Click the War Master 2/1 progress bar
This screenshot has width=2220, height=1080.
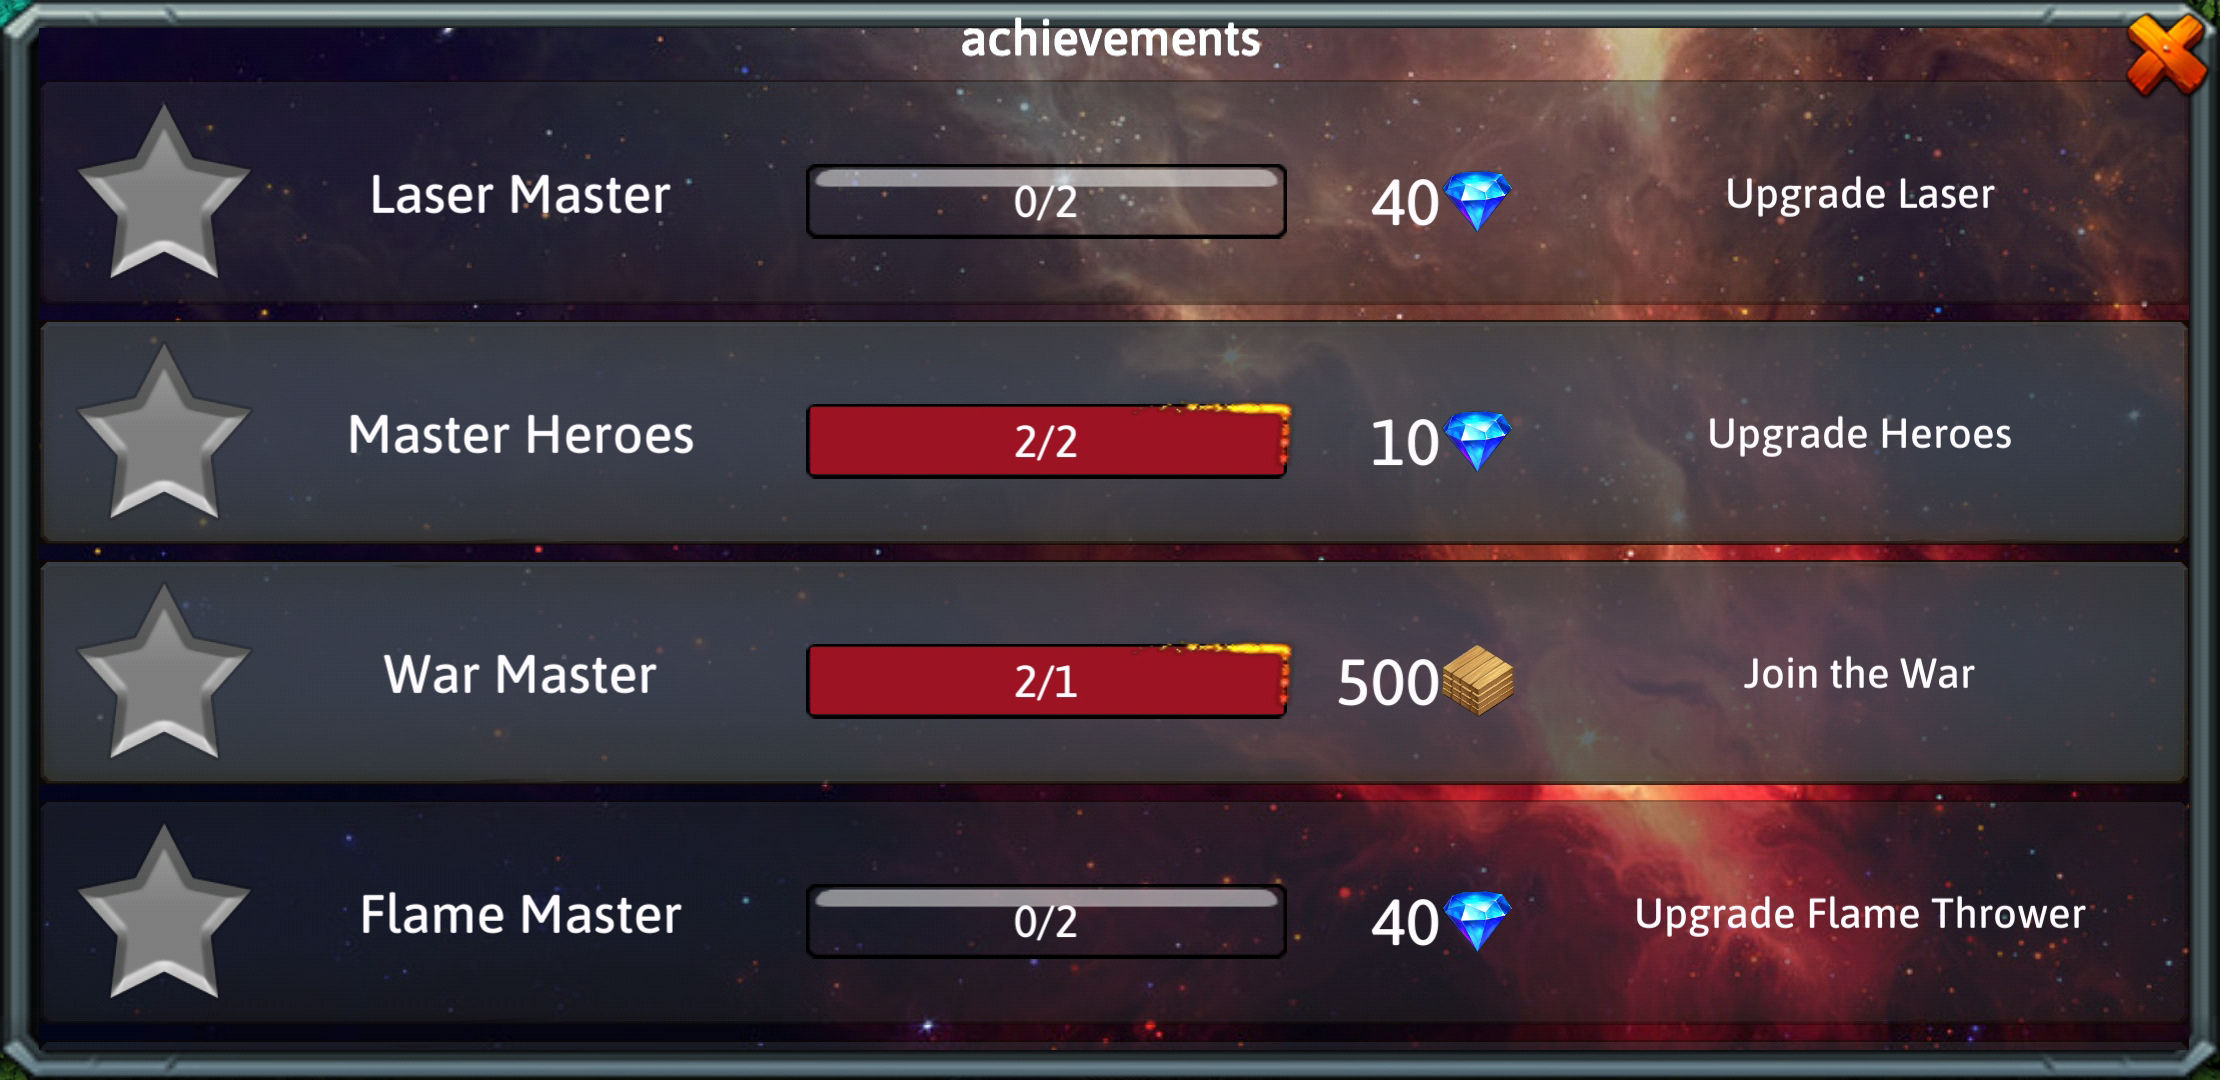point(1046,681)
